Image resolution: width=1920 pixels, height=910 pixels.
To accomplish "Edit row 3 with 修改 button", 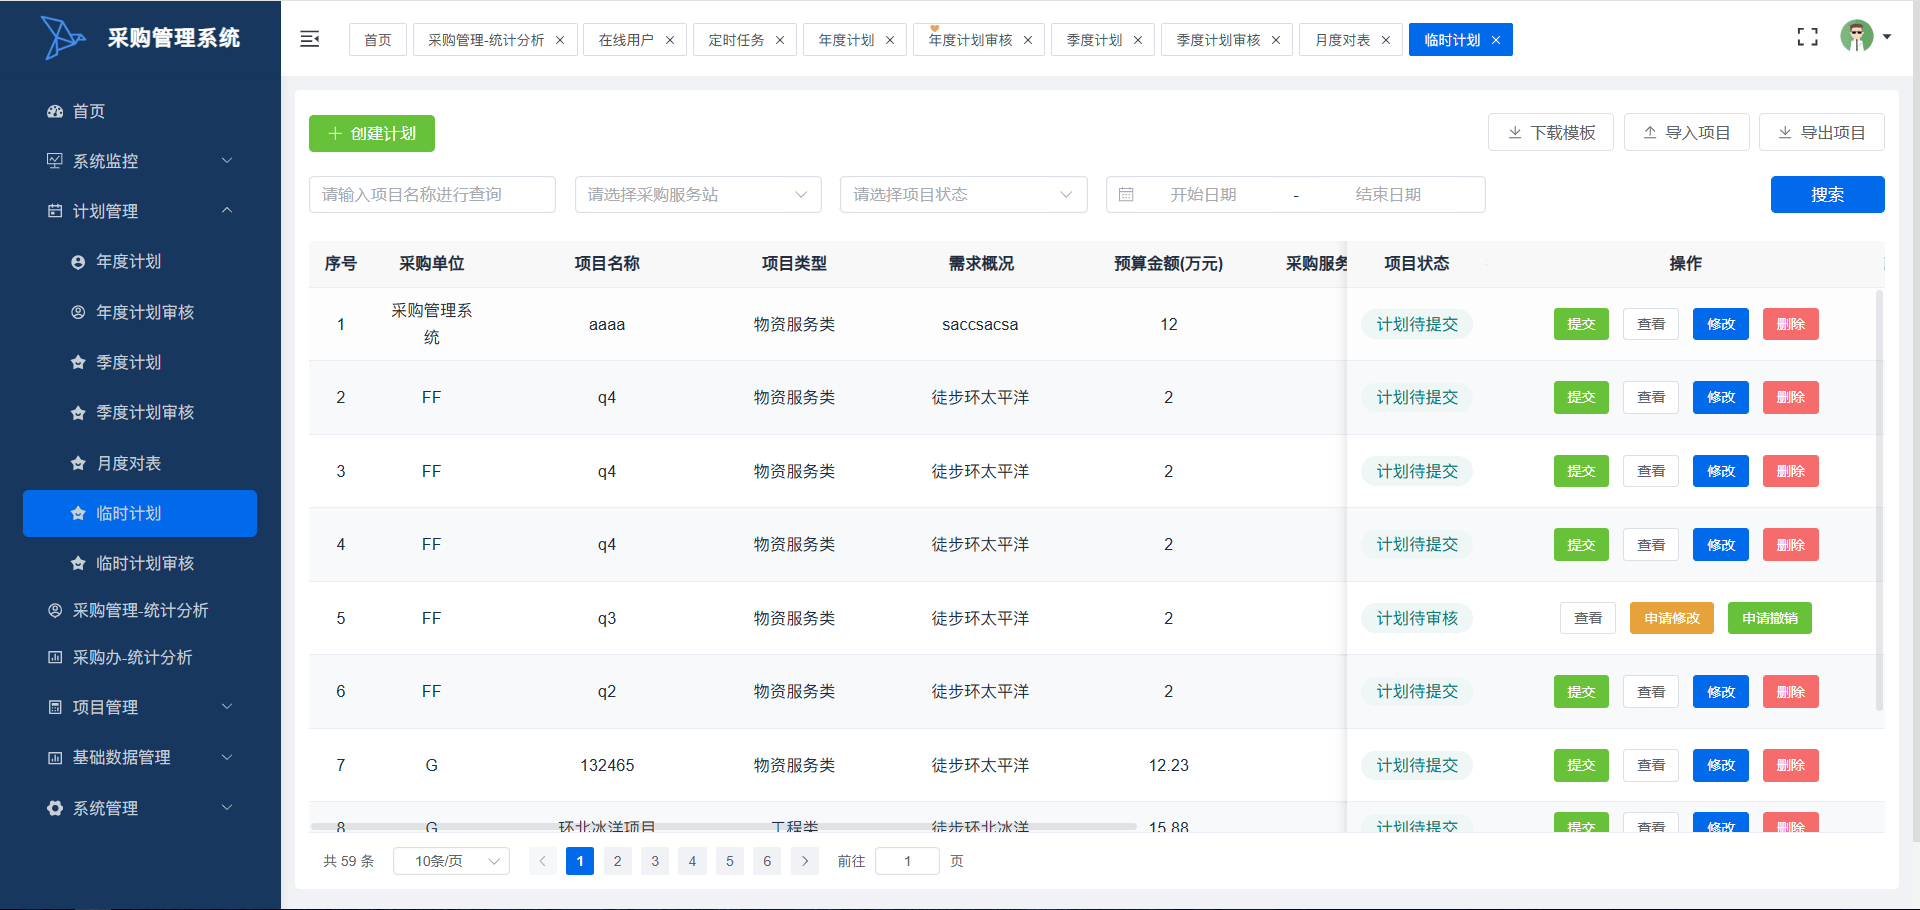I will [x=1721, y=471].
